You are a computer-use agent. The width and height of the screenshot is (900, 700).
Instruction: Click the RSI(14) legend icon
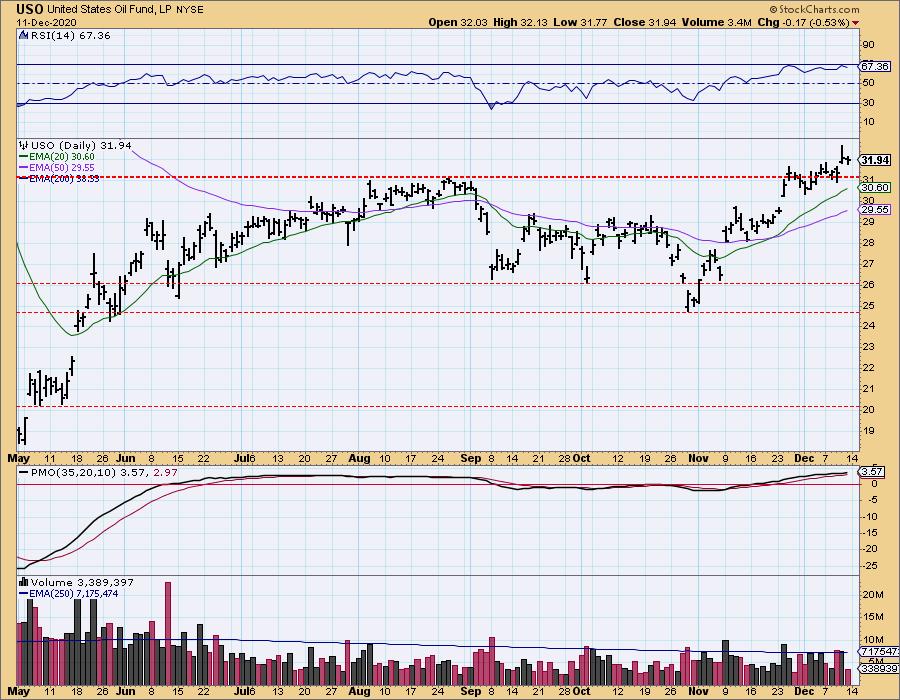(x=24, y=36)
